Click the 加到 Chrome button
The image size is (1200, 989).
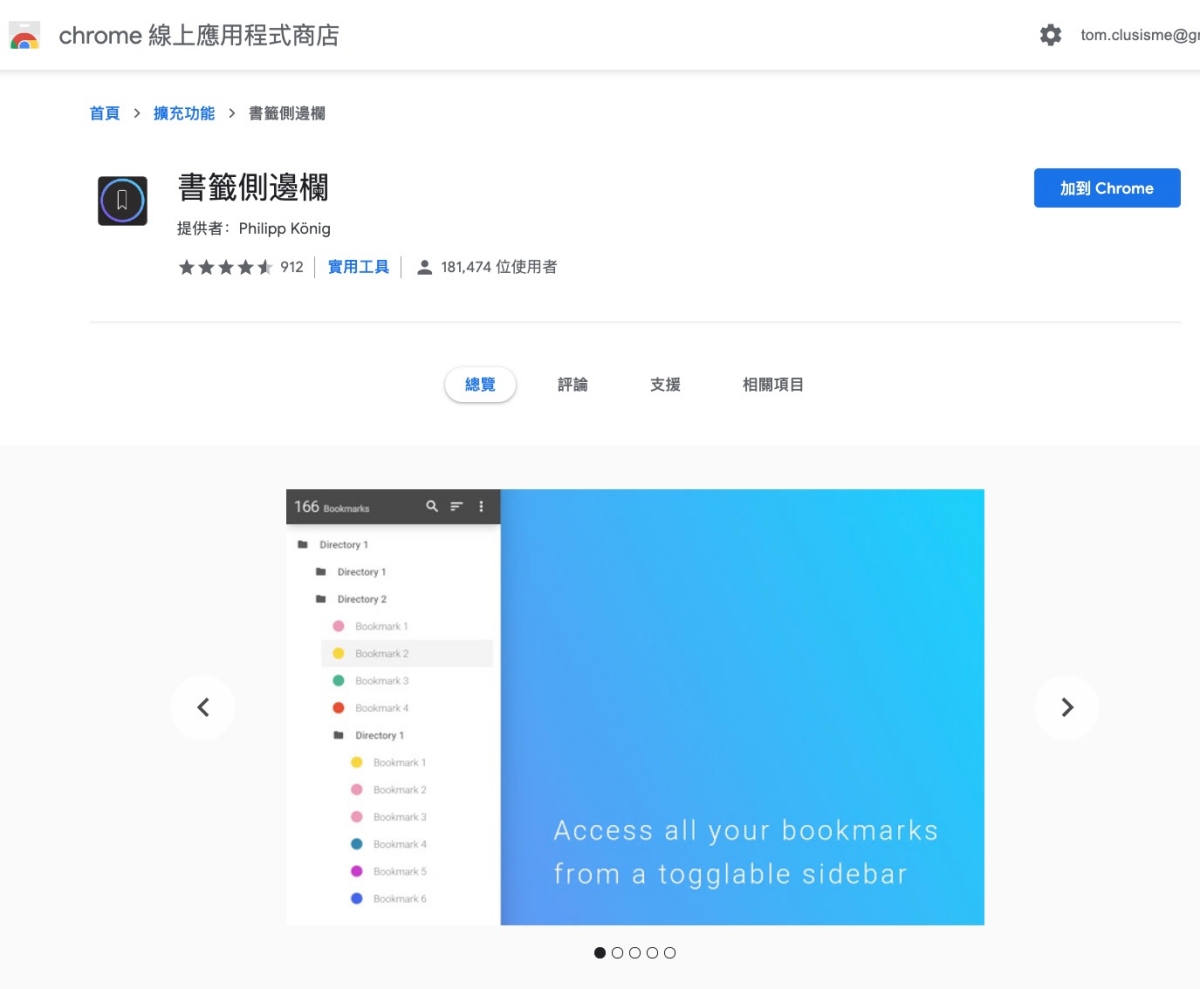coord(1107,188)
